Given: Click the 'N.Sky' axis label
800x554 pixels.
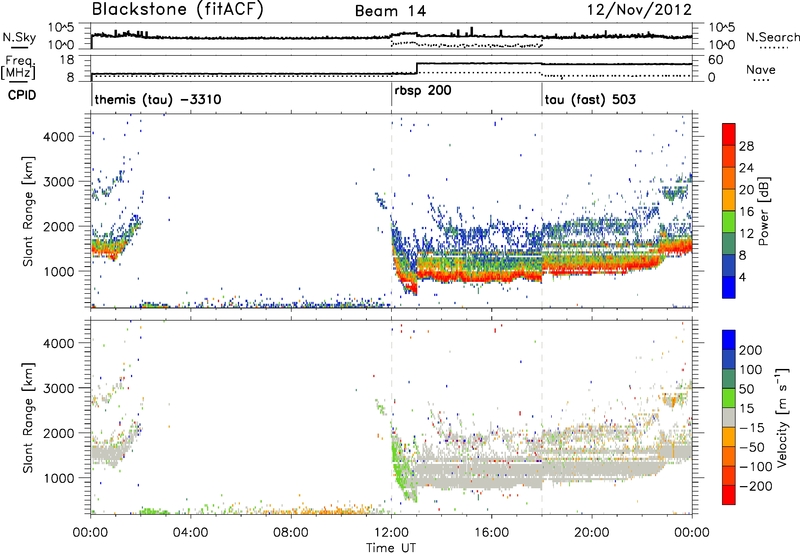Looking at the screenshot, I should tap(19, 37).
